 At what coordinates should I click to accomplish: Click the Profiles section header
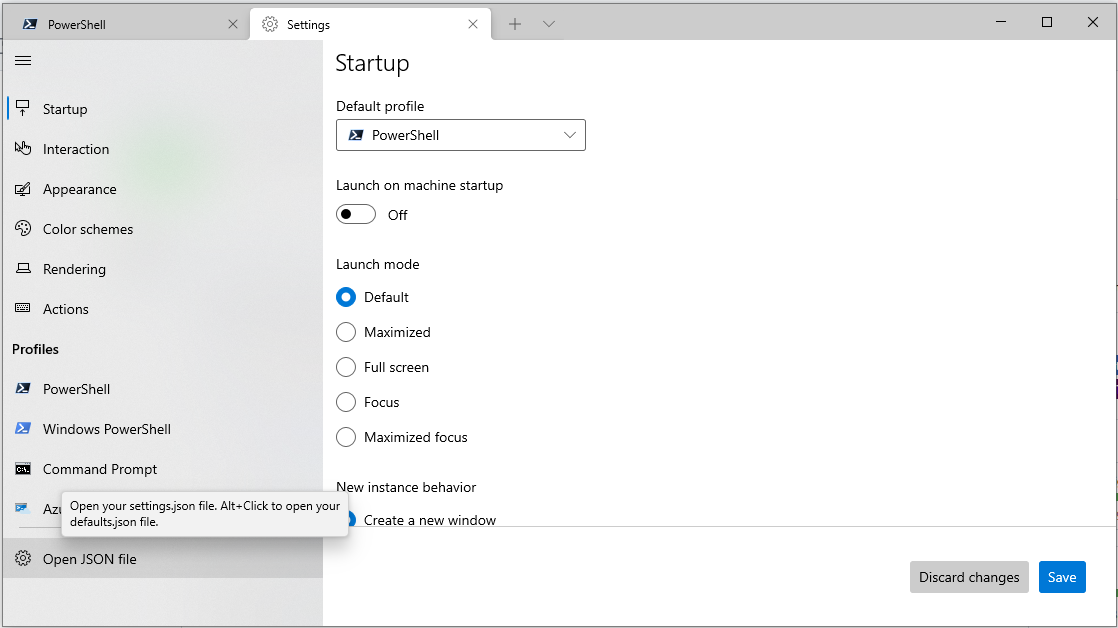(35, 349)
